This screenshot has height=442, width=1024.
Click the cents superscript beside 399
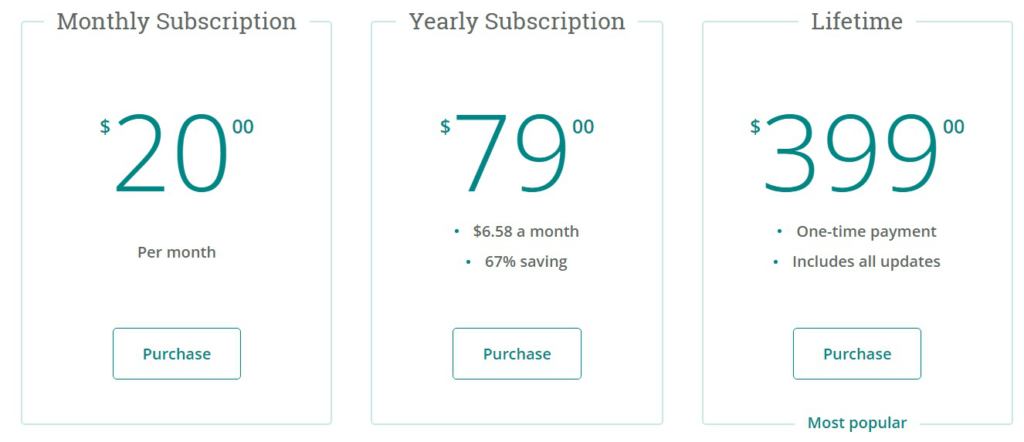pos(953,127)
